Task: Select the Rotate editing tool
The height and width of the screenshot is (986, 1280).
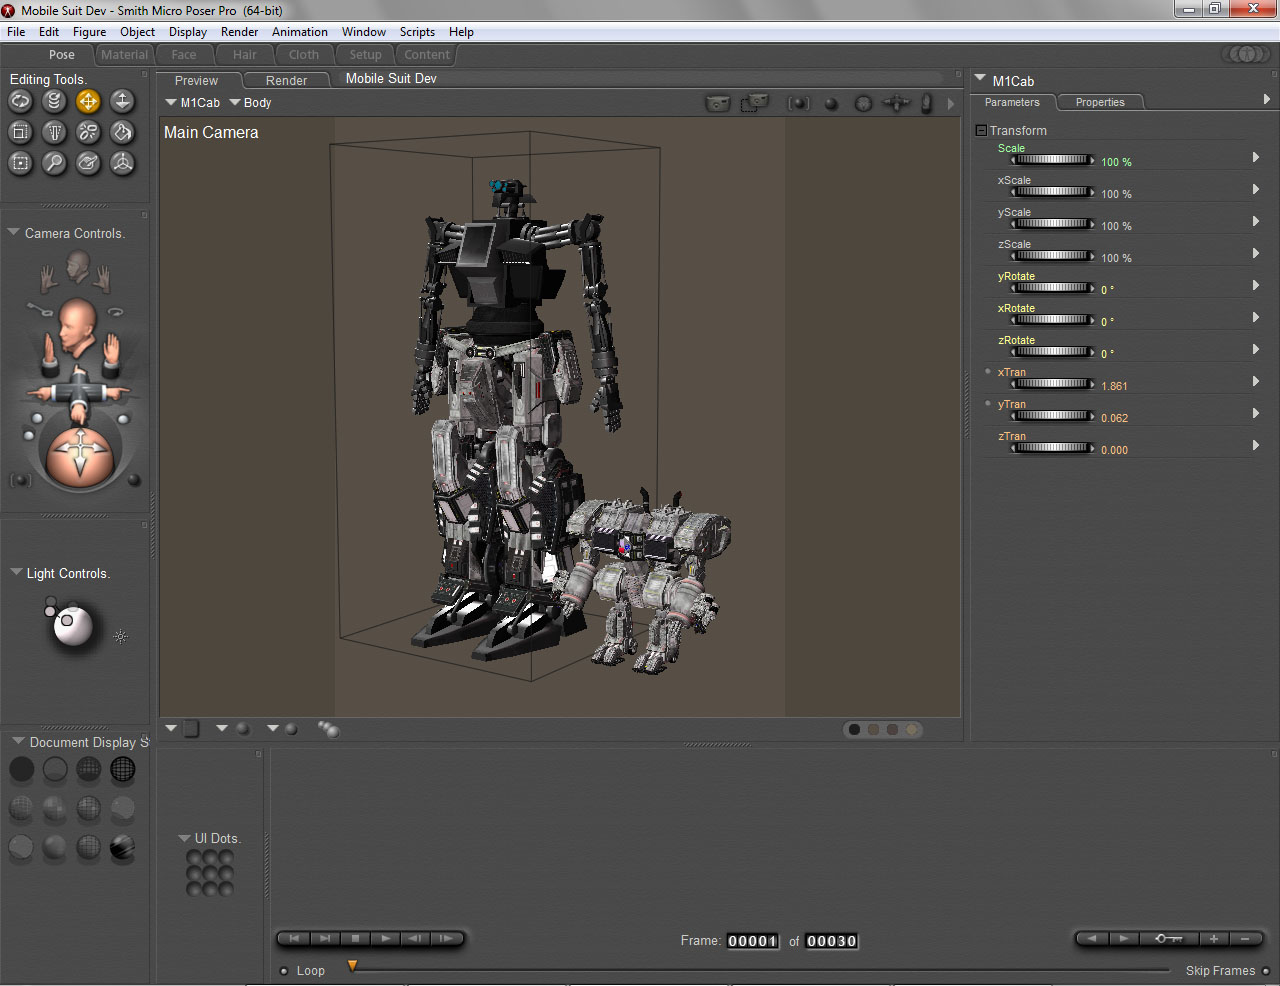Action: click(x=21, y=101)
